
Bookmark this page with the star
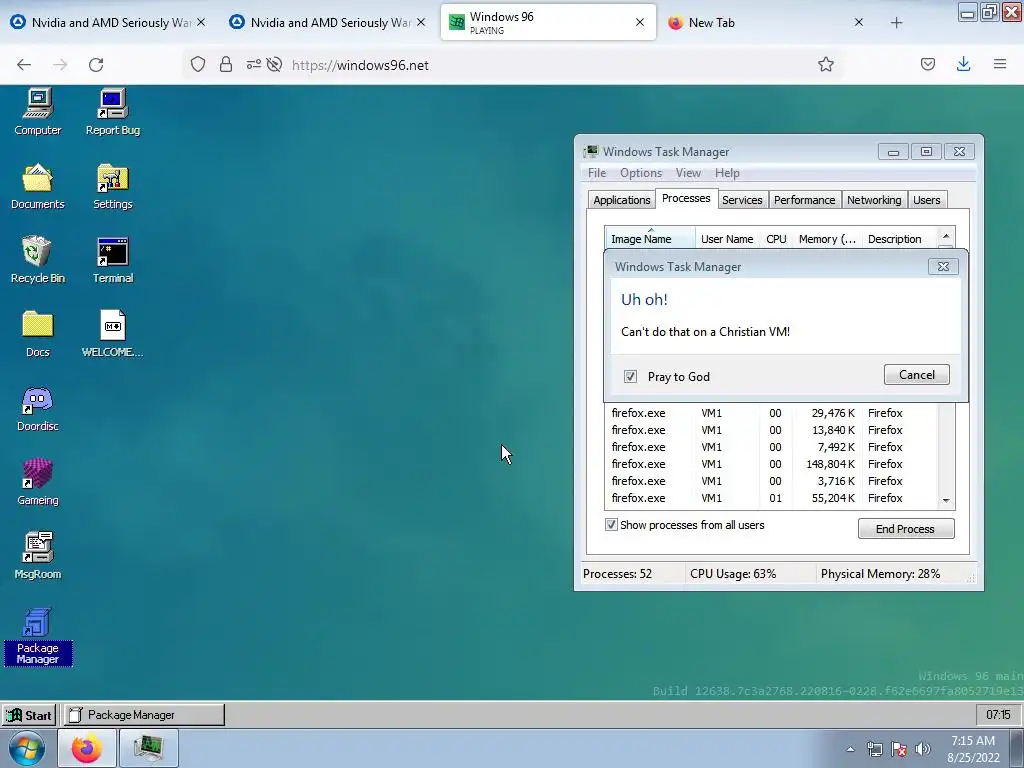pyautogui.click(x=825, y=65)
